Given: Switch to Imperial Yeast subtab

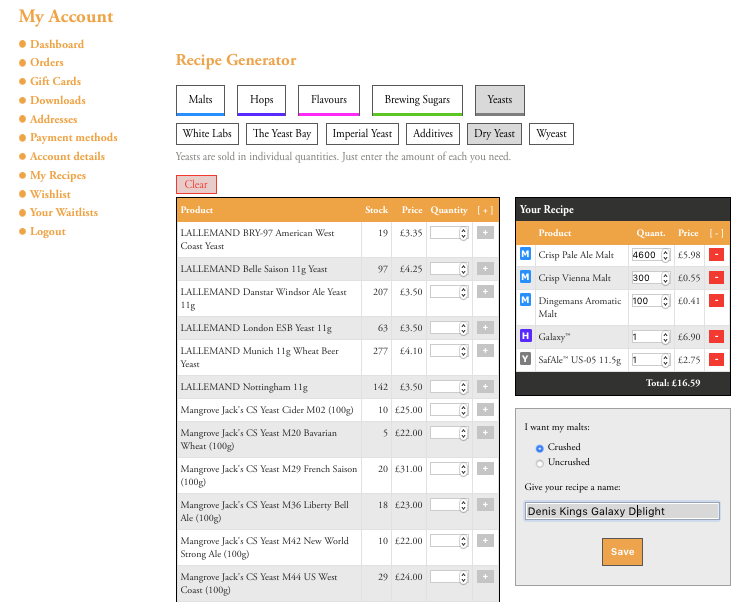Looking at the screenshot, I should 362,134.
